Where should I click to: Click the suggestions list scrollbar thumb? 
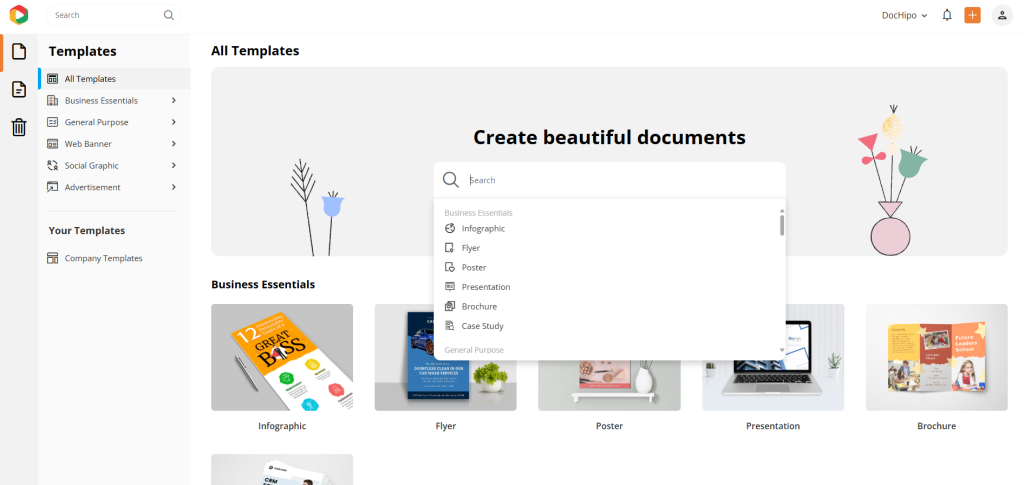782,225
